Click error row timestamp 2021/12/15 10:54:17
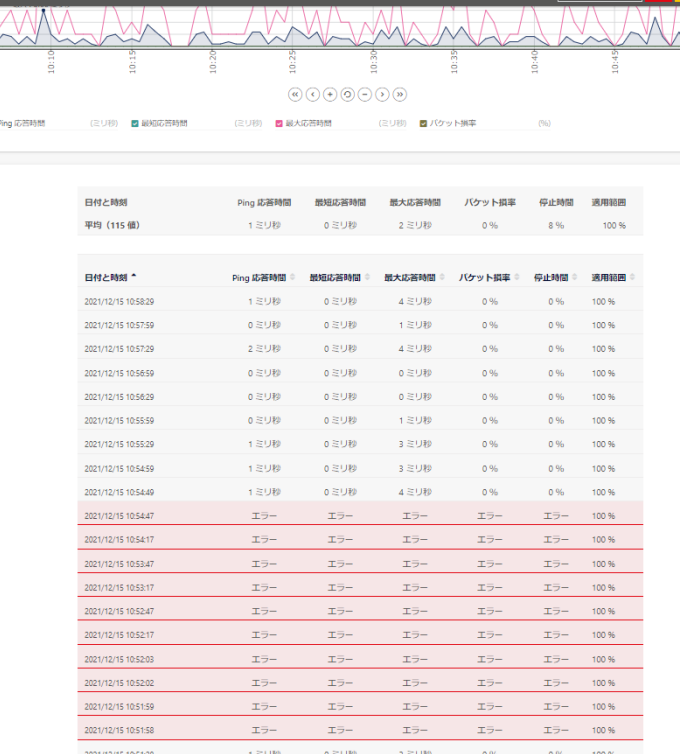Image resolution: width=680 pixels, height=754 pixels. tap(119, 540)
